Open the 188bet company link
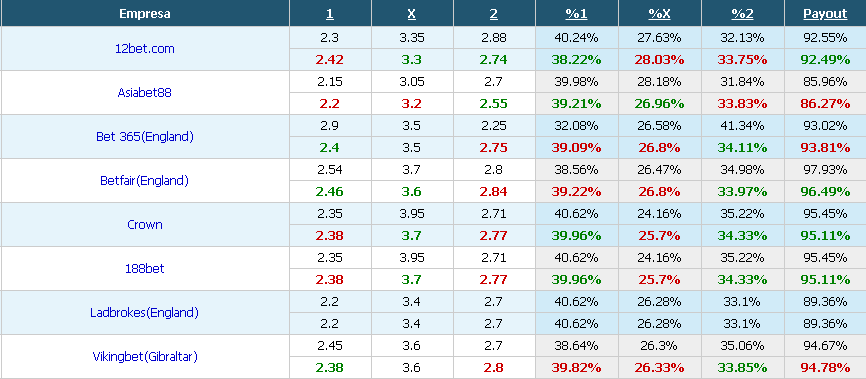 pyautogui.click(x=145, y=269)
